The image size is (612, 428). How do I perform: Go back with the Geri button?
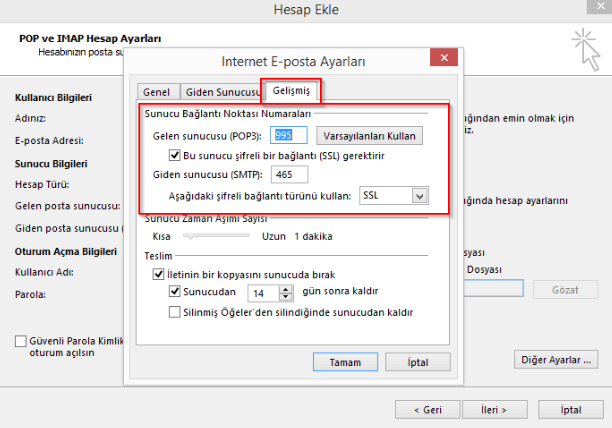429,409
